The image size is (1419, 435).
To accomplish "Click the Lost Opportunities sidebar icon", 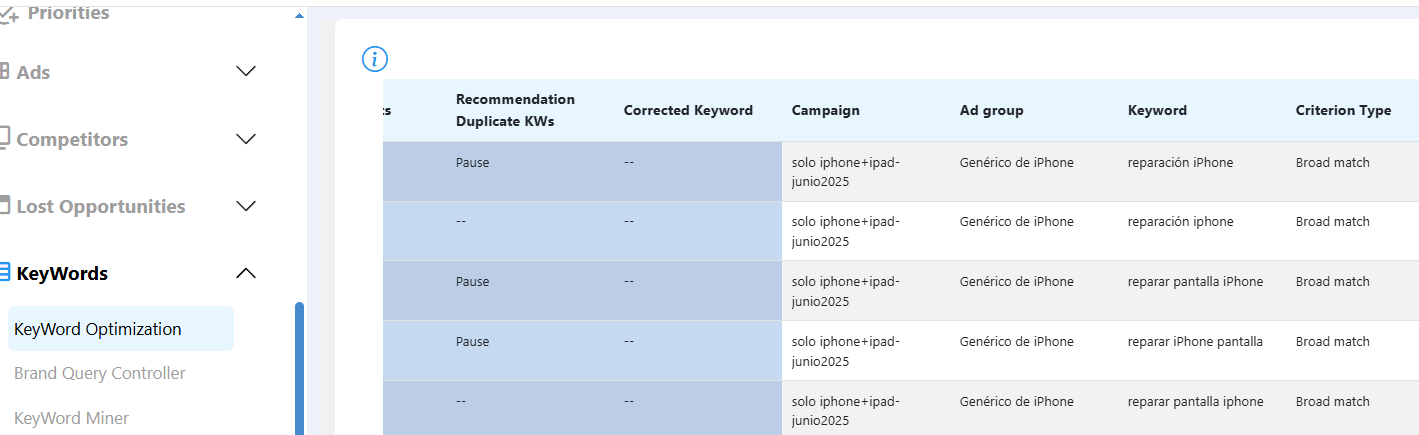I will pos(5,206).
